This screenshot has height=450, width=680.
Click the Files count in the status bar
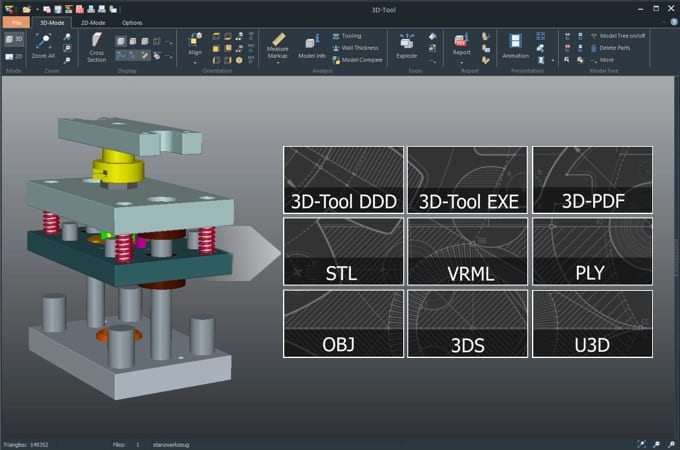(x=126, y=445)
